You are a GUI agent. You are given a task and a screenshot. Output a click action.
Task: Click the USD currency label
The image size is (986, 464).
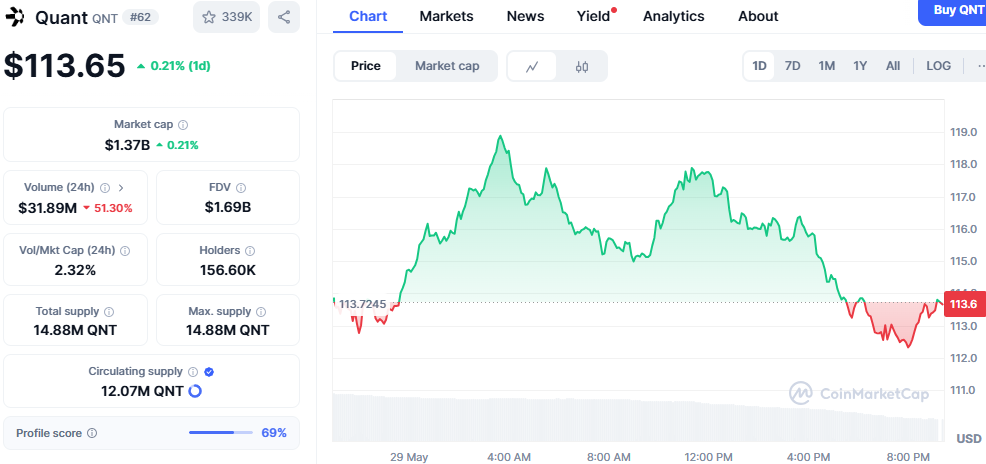[968, 438]
